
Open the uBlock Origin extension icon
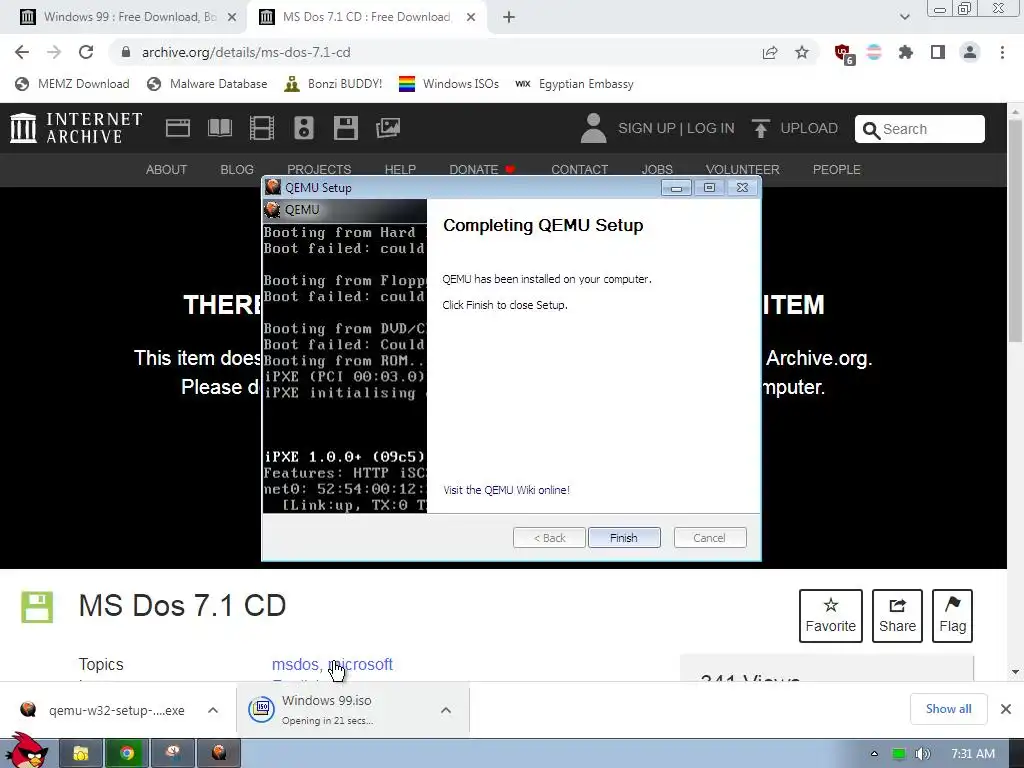(x=843, y=54)
